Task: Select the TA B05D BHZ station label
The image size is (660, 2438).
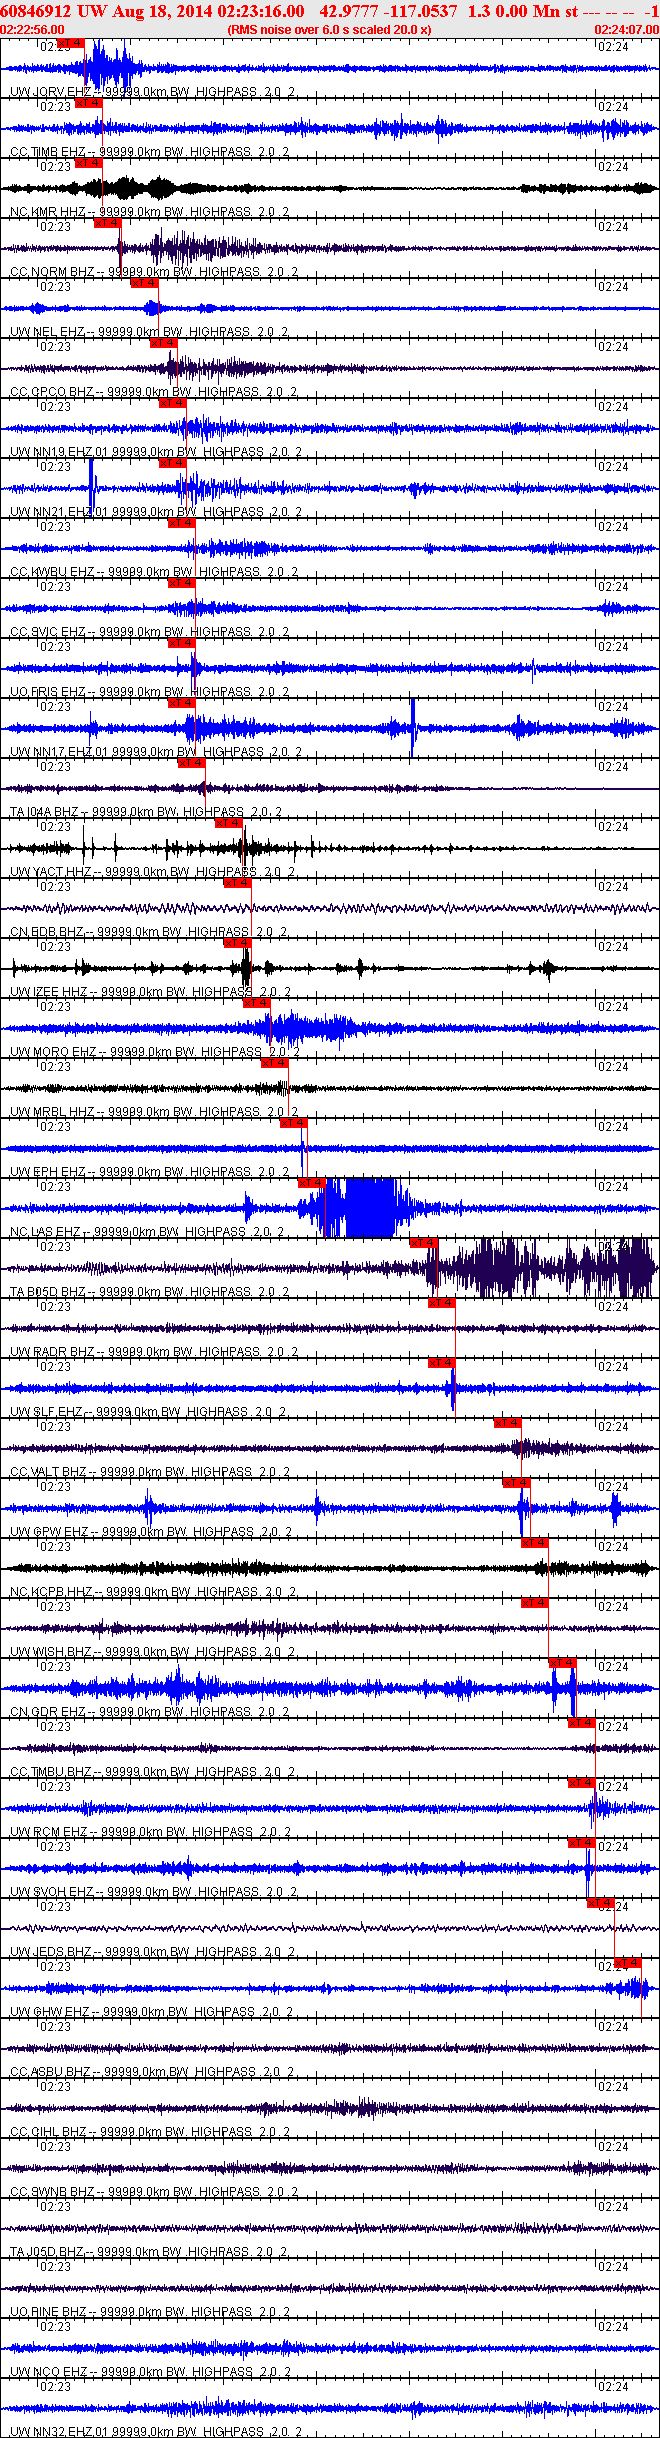Action: click(48, 1292)
